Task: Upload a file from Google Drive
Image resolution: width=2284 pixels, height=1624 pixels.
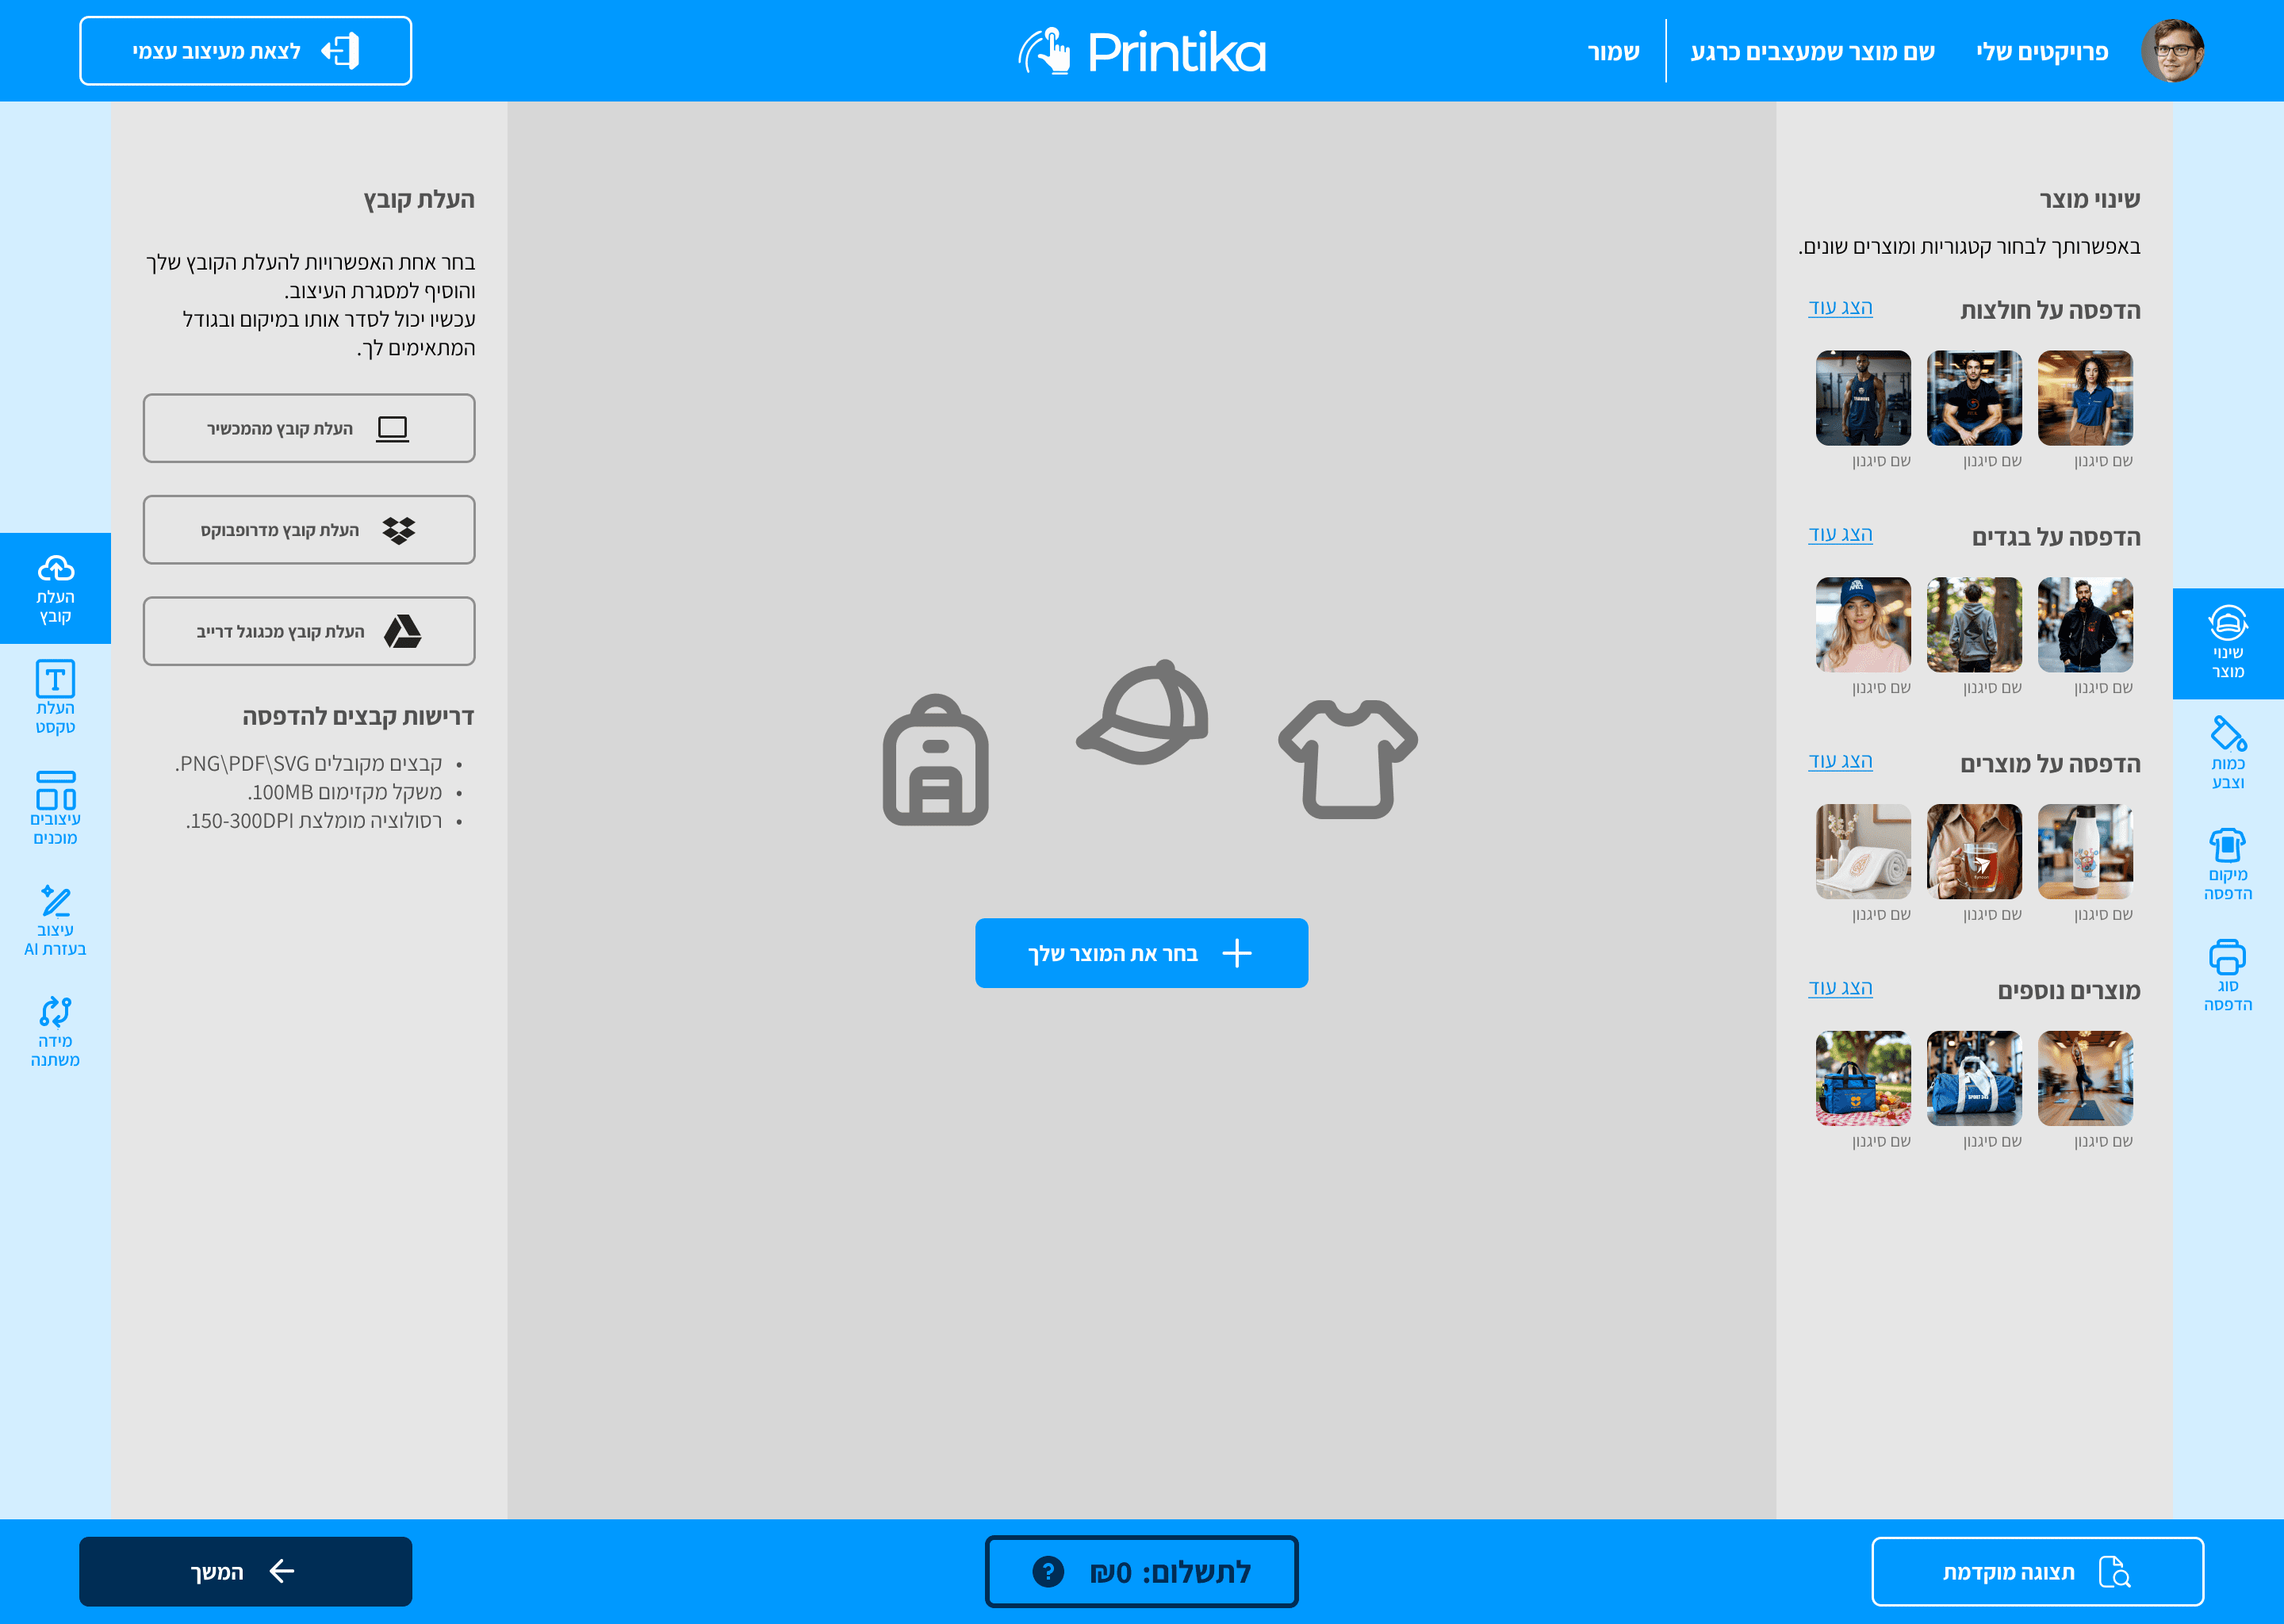Action: 309,631
